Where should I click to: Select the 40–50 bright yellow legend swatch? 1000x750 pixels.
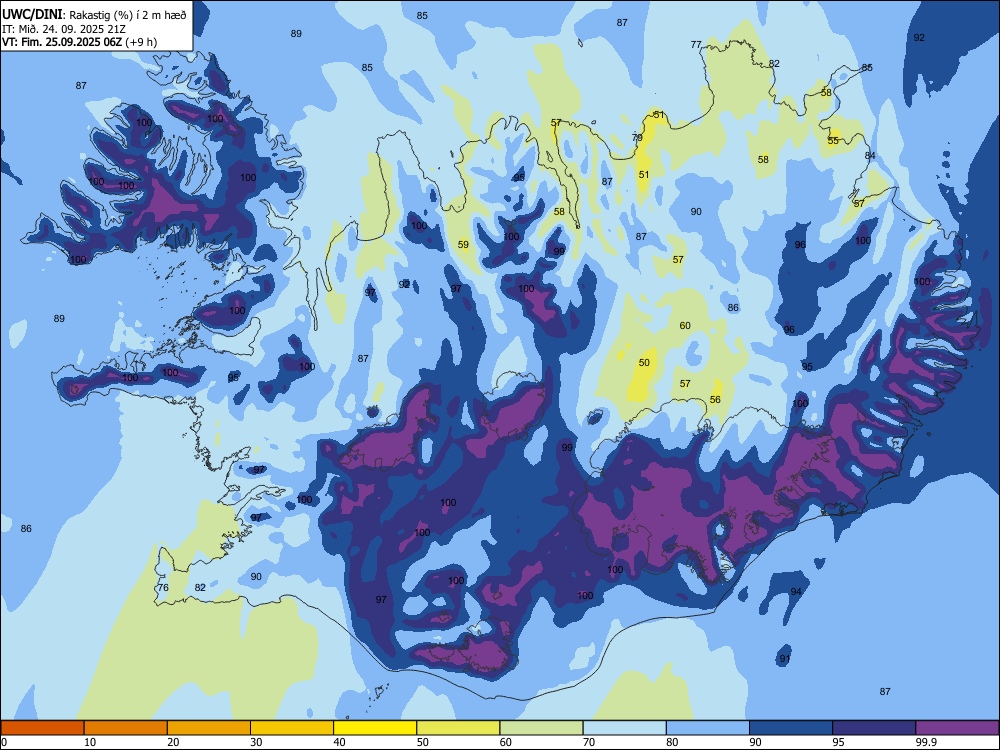pos(375,728)
